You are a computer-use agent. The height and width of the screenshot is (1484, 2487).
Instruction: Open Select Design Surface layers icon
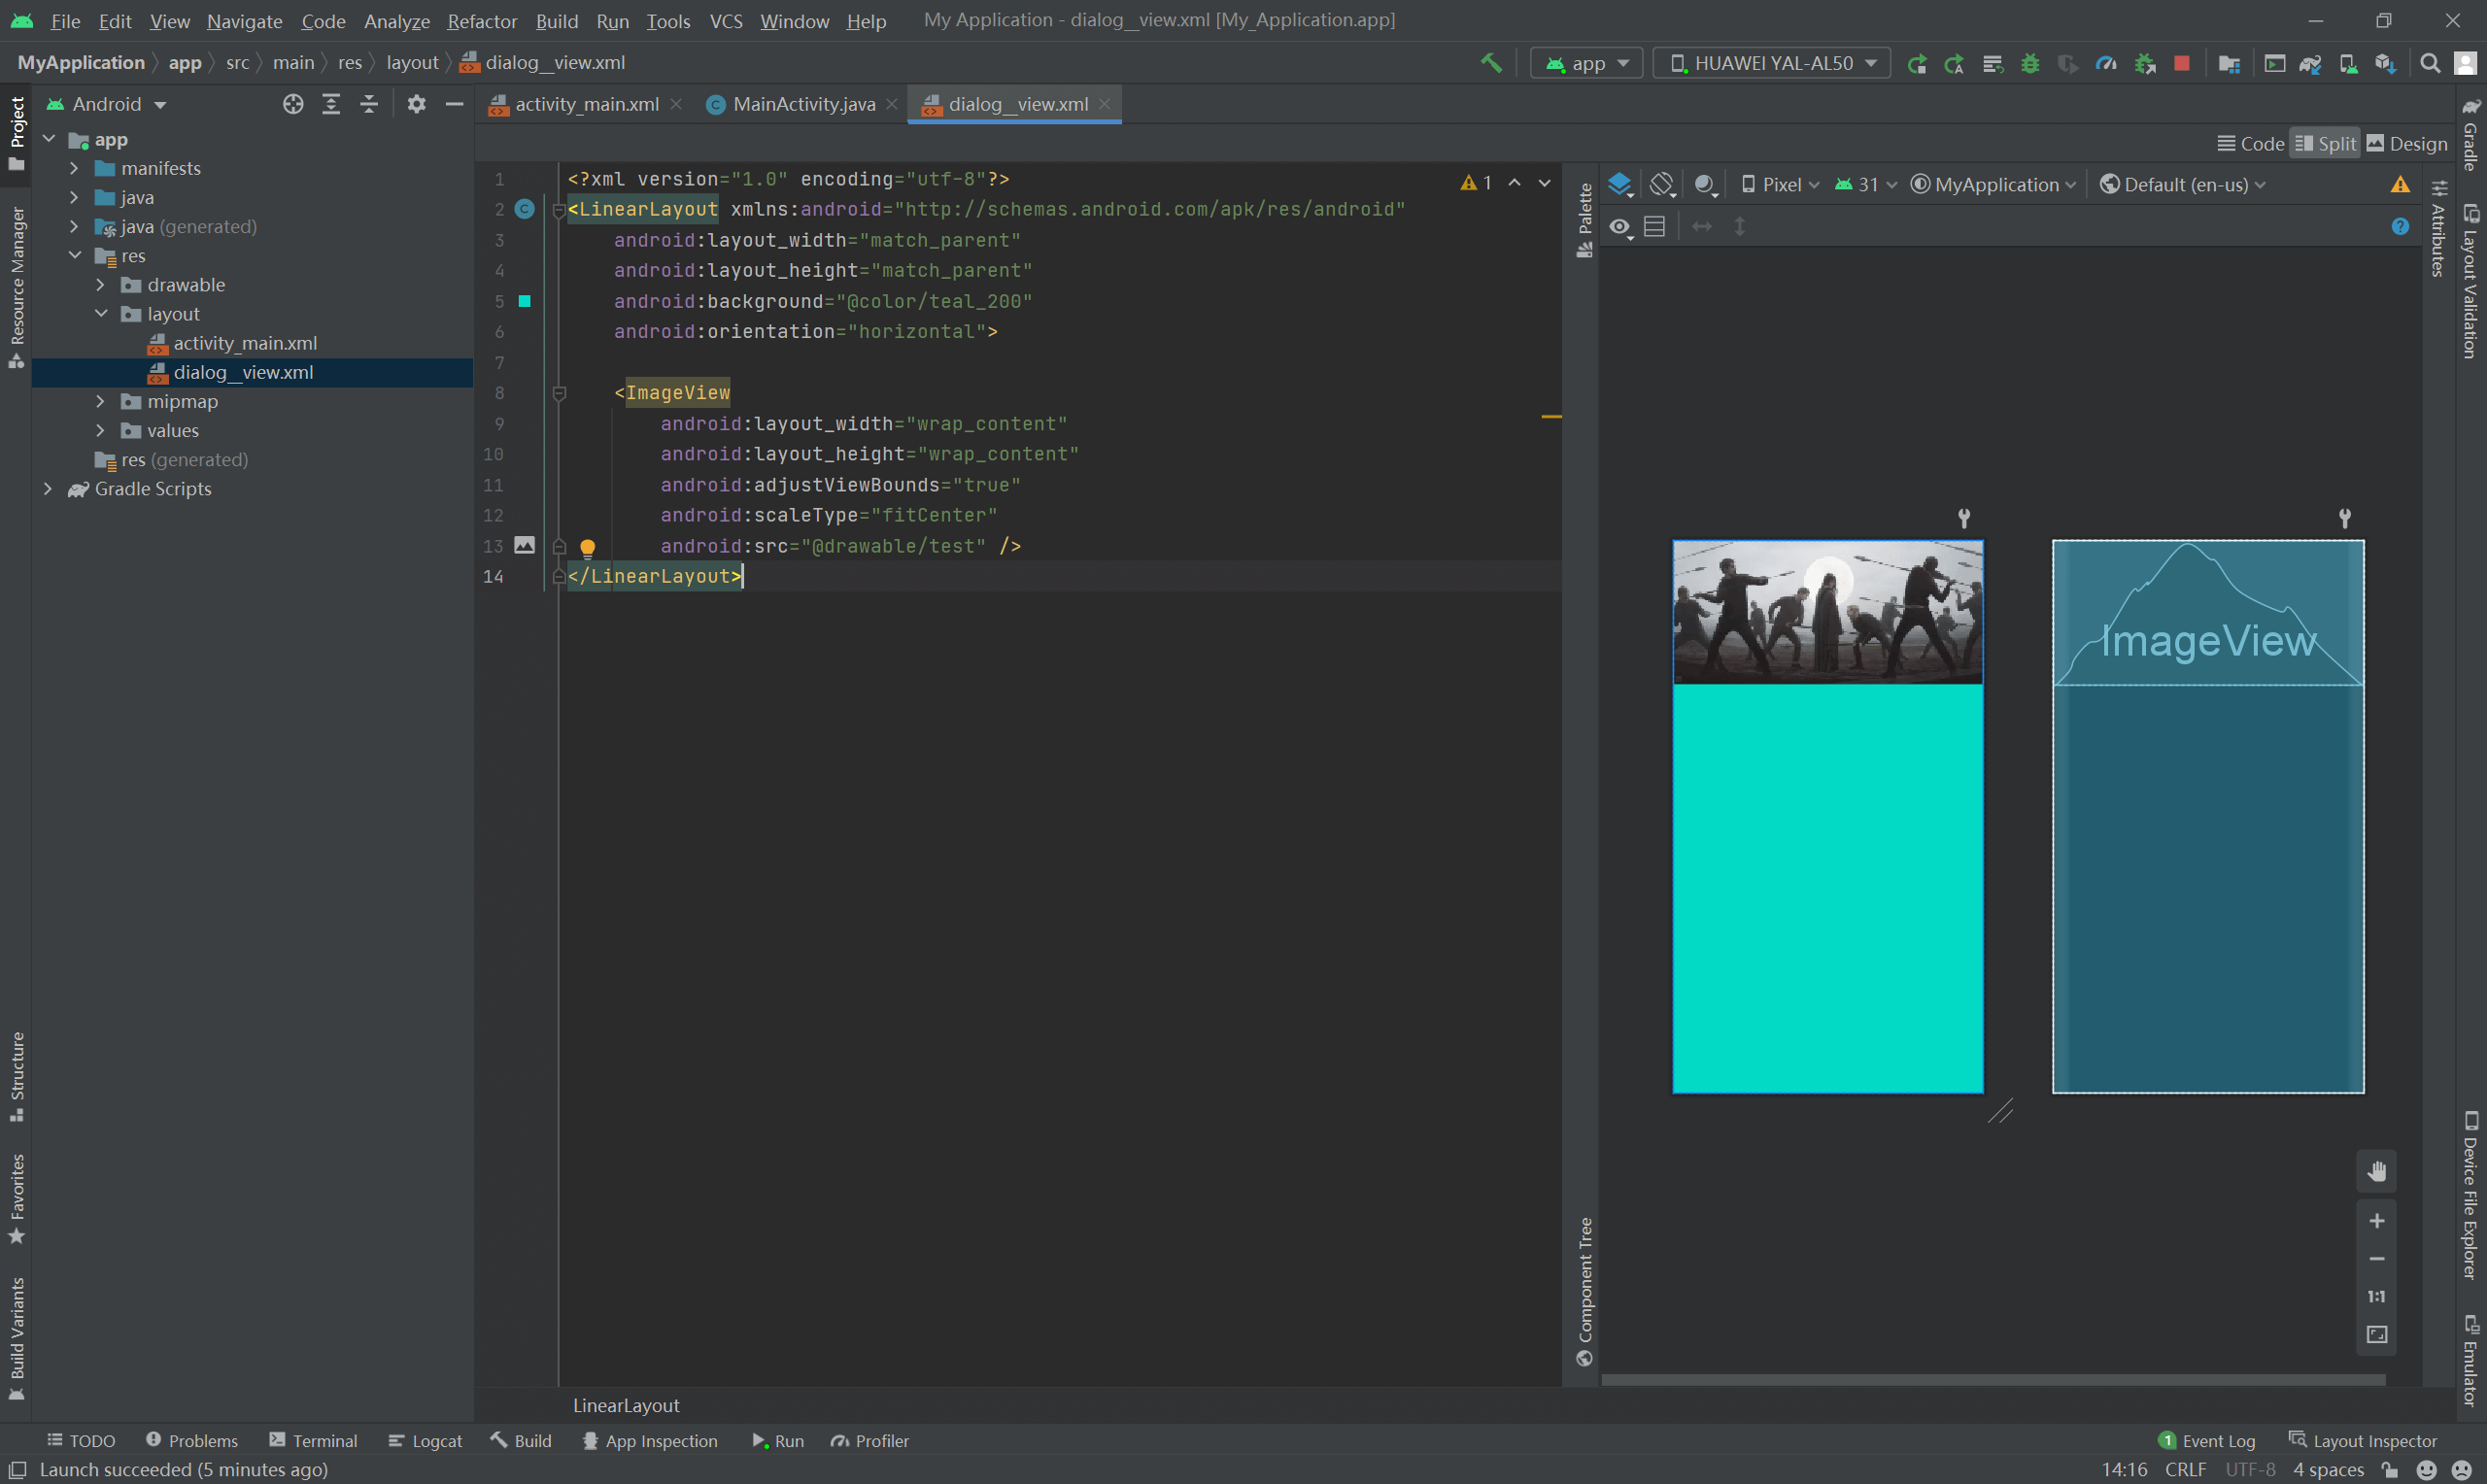pyautogui.click(x=1620, y=184)
